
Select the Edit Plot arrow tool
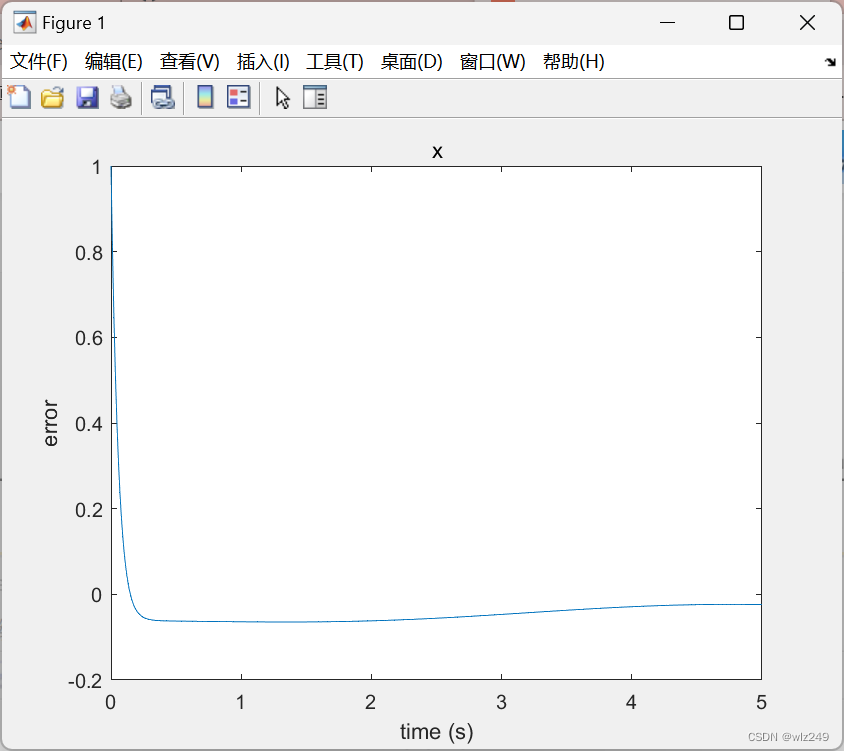tap(283, 98)
